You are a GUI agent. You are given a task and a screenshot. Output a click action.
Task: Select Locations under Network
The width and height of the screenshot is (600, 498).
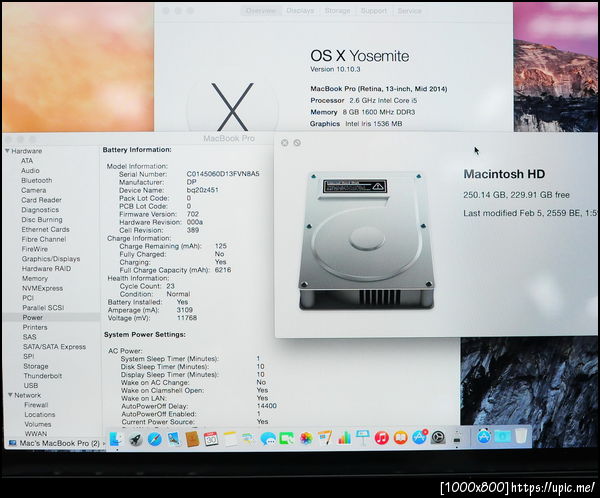pos(40,415)
